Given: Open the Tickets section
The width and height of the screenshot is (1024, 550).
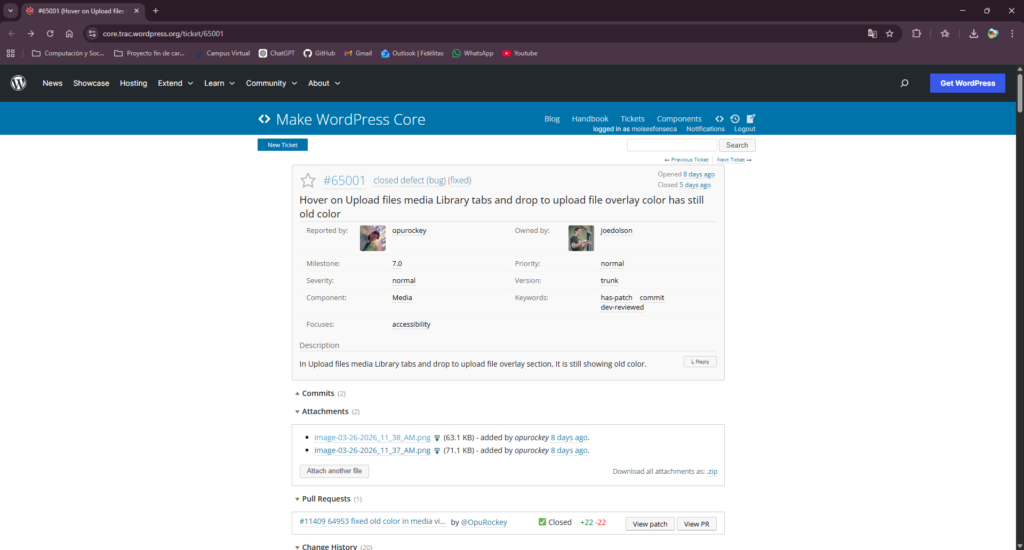Looking at the screenshot, I should 632,119.
